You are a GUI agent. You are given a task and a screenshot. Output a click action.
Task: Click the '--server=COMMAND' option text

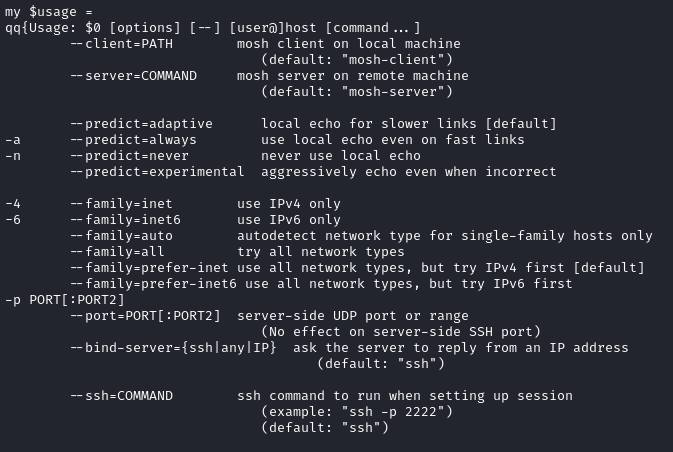[134, 76]
